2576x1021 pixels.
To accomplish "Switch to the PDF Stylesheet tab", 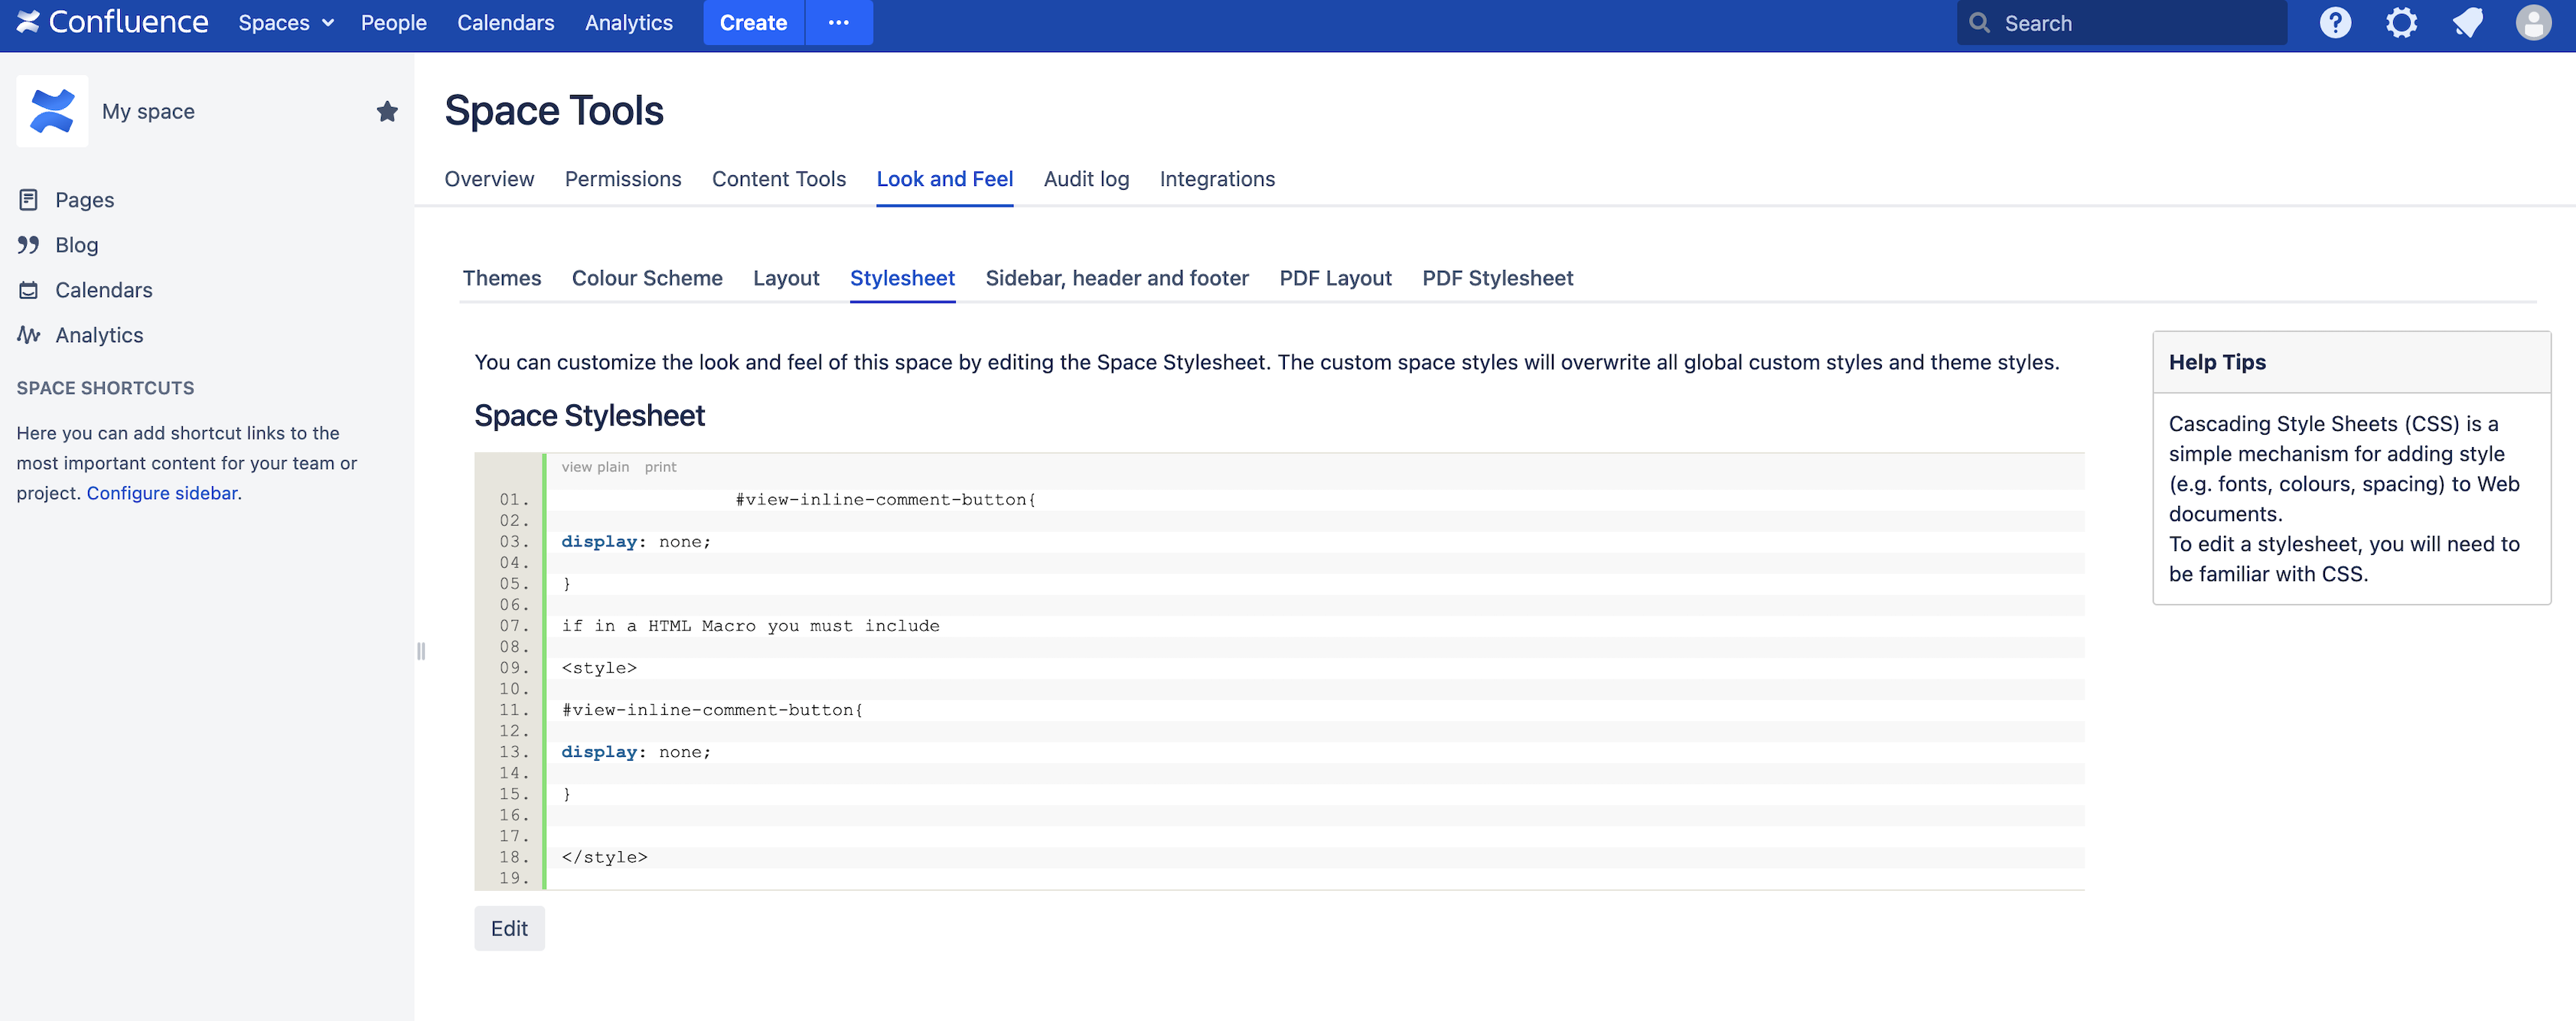I will point(1497,278).
